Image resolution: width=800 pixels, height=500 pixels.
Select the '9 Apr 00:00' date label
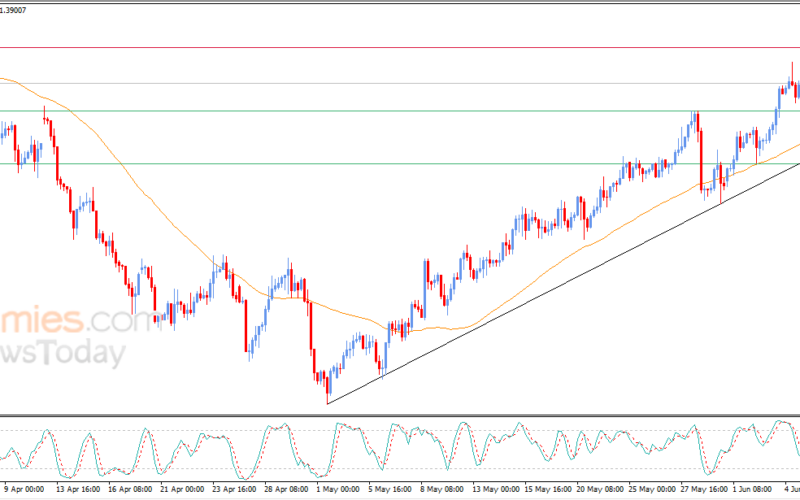pyautogui.click(x=24, y=489)
